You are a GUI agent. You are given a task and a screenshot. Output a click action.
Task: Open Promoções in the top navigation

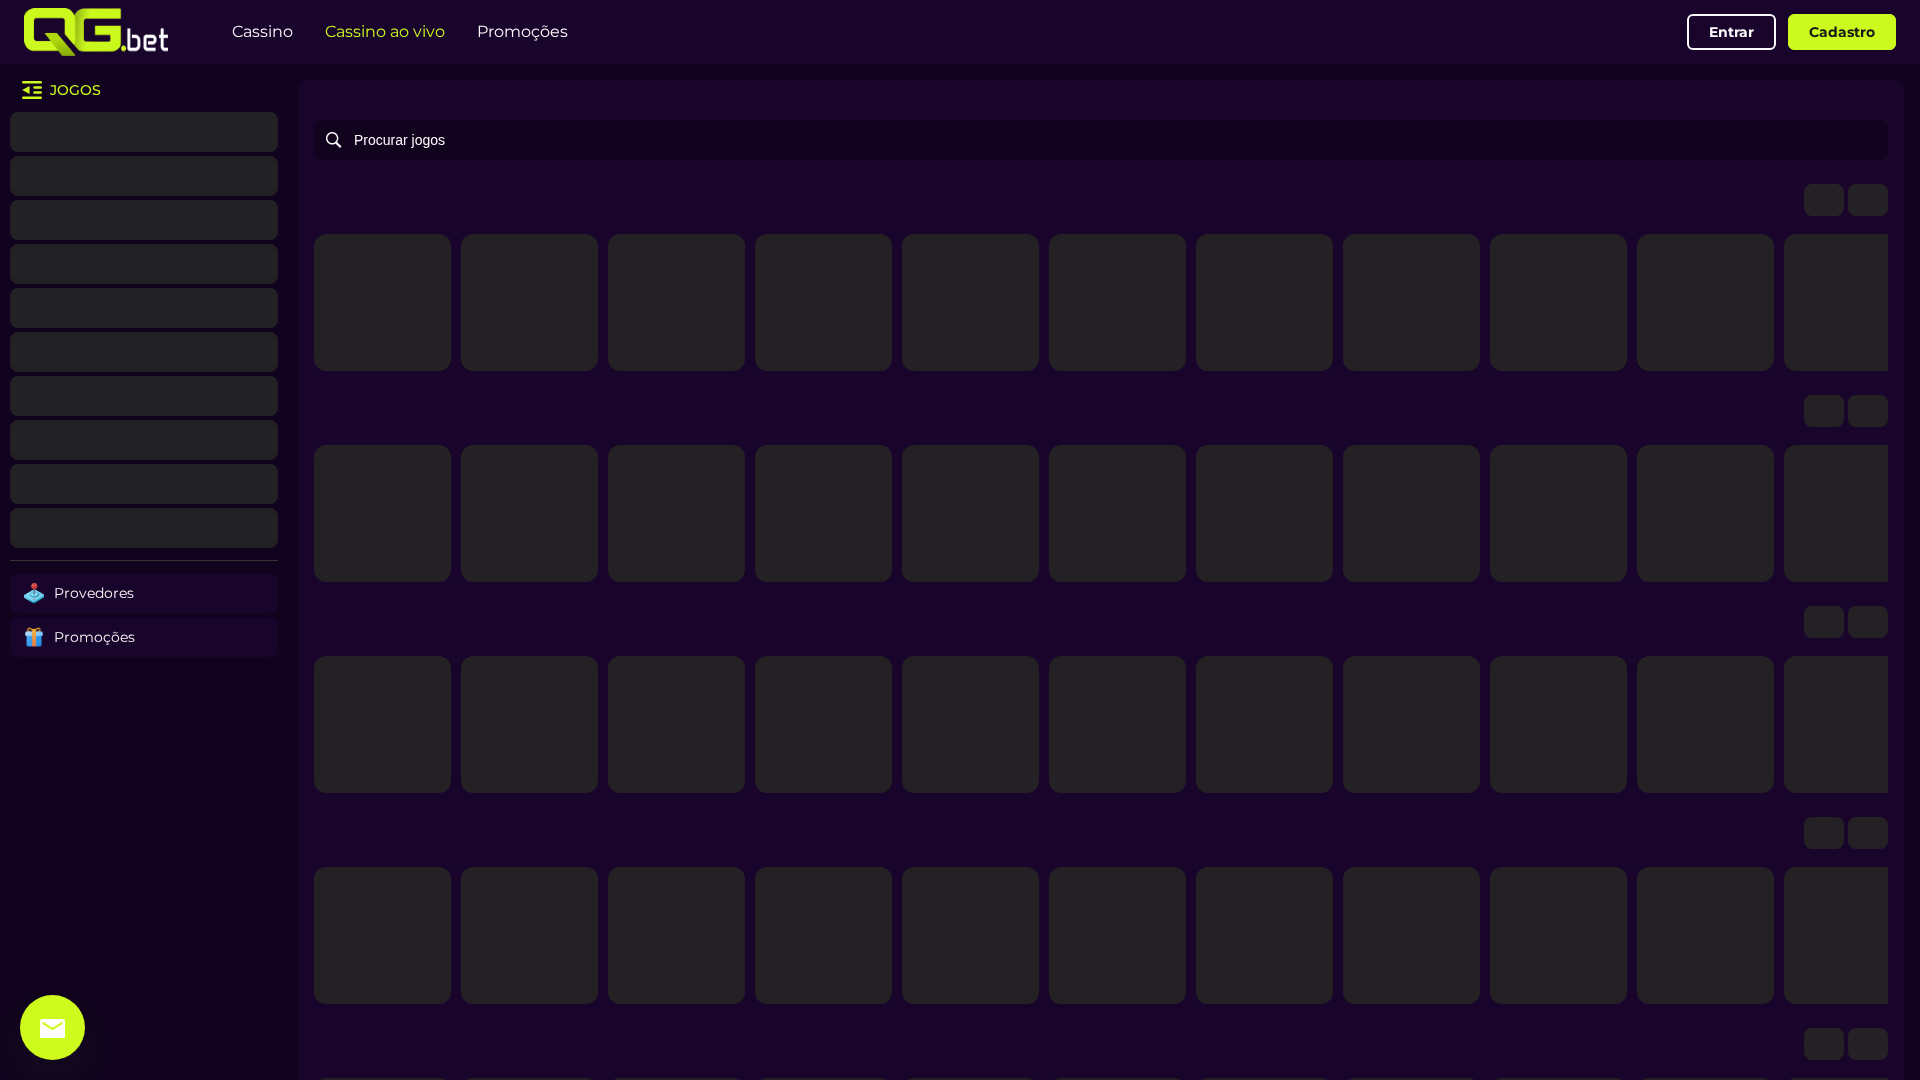[522, 32]
